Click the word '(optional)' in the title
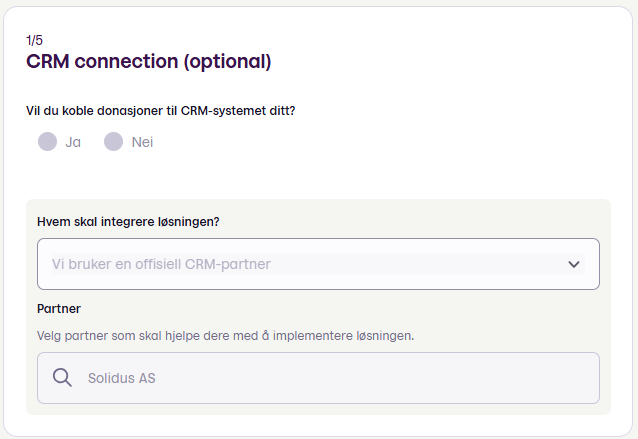 (x=227, y=62)
